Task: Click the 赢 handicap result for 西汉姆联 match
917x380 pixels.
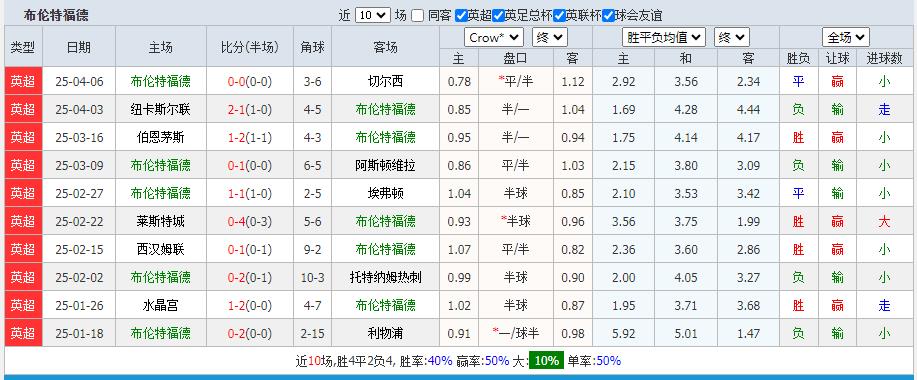Action: click(837, 250)
